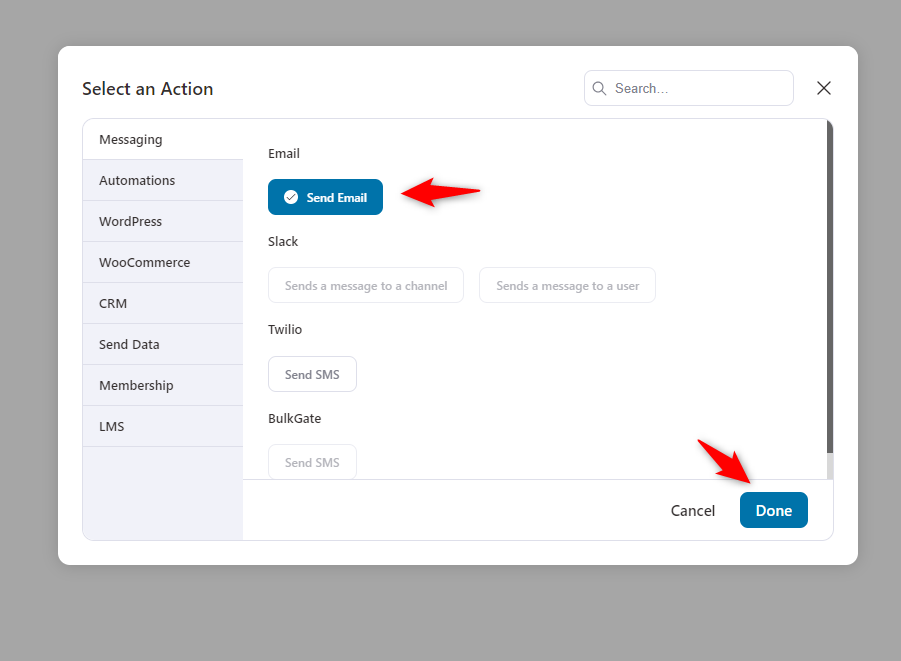The height and width of the screenshot is (661, 901).
Task: Switch to the LMS category
Action: click(163, 426)
